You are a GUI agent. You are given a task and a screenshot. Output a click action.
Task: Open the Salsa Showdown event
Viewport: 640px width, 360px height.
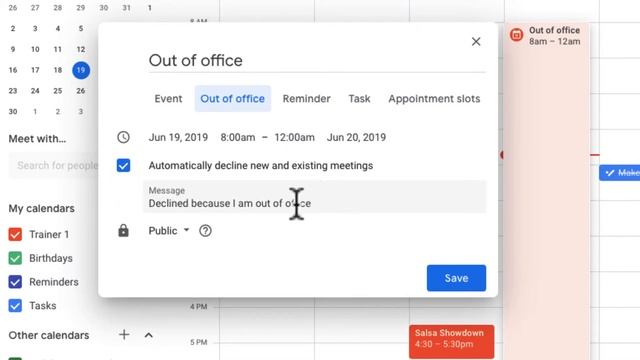[451, 342]
